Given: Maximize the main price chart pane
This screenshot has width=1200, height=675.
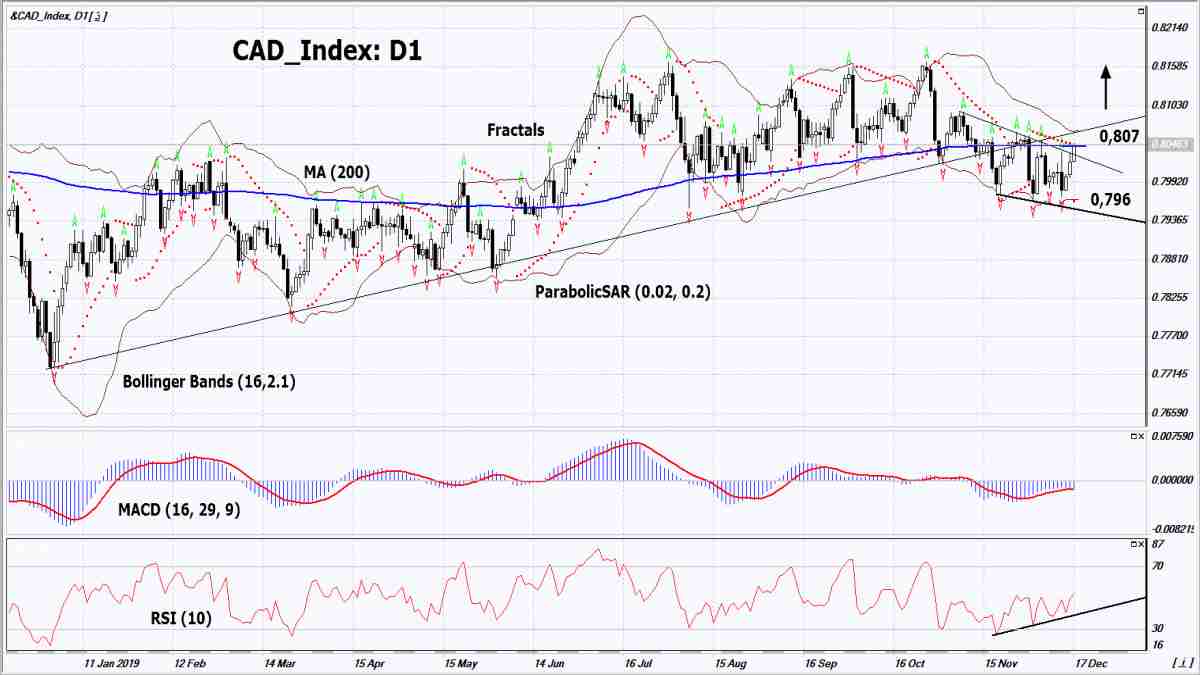Looking at the screenshot, I should point(1142,12).
